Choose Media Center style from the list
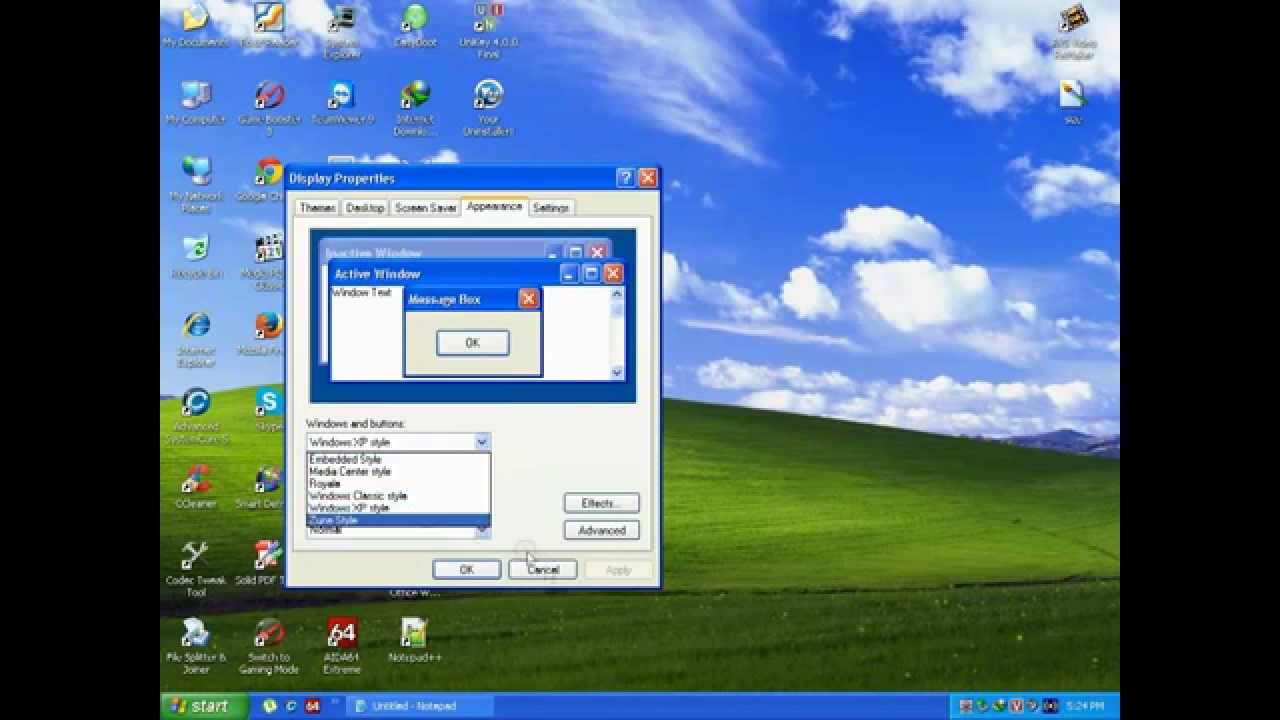Image resolution: width=1280 pixels, height=720 pixels. (x=398, y=471)
